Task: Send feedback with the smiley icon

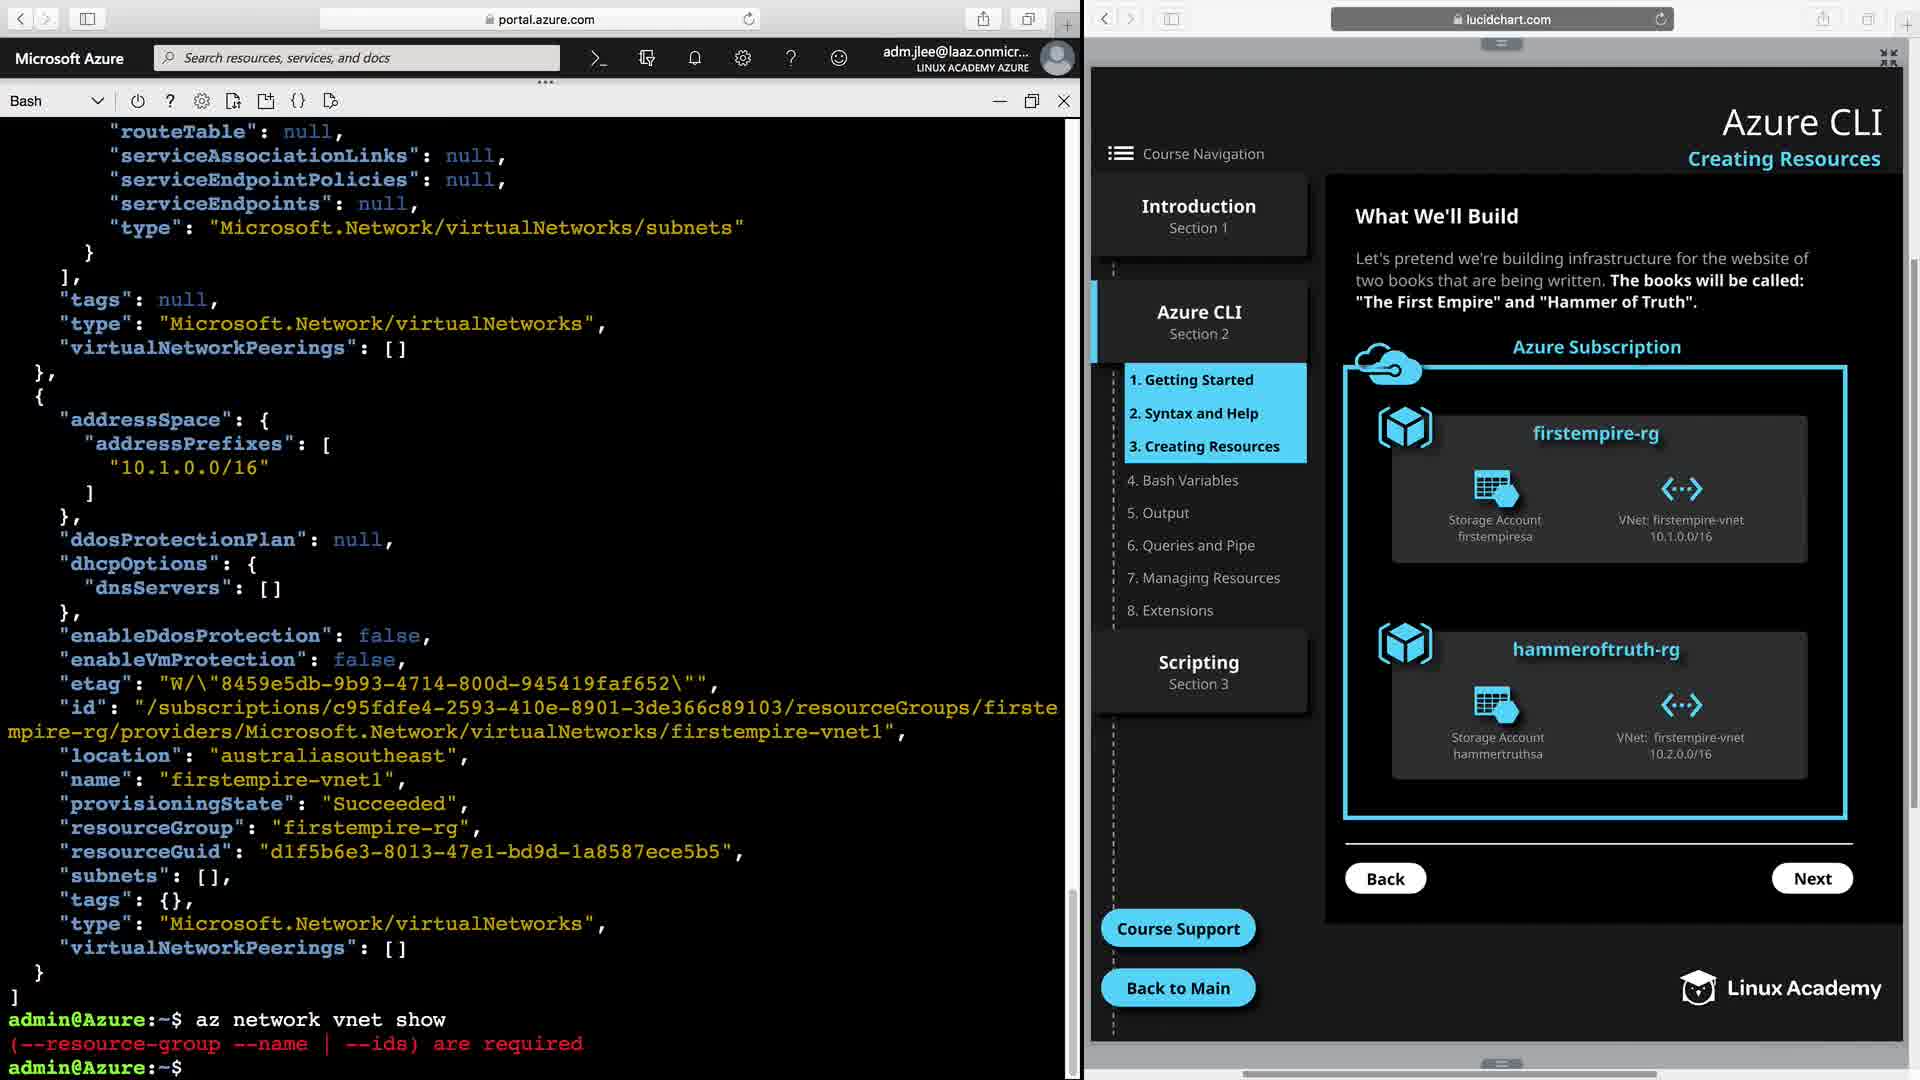Action: [838, 58]
